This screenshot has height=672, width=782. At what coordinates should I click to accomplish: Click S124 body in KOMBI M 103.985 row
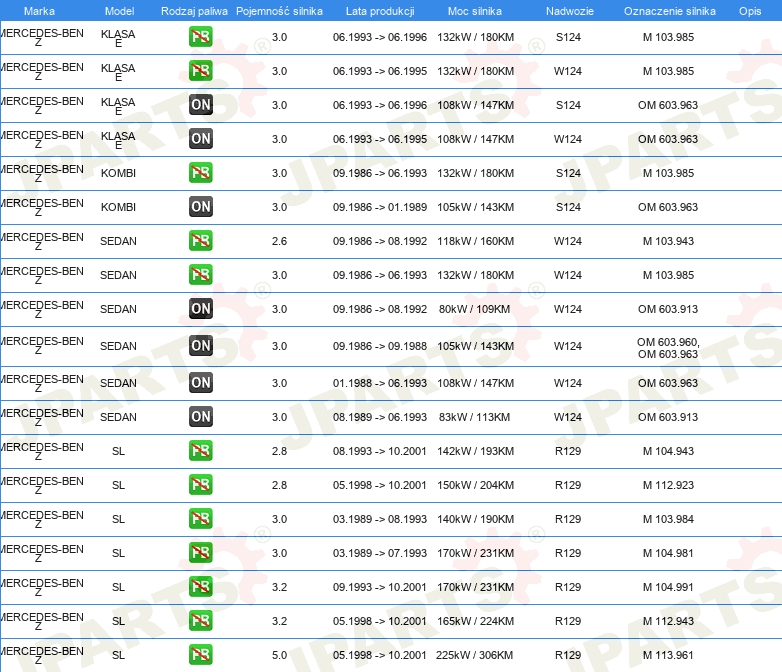[x=568, y=173]
